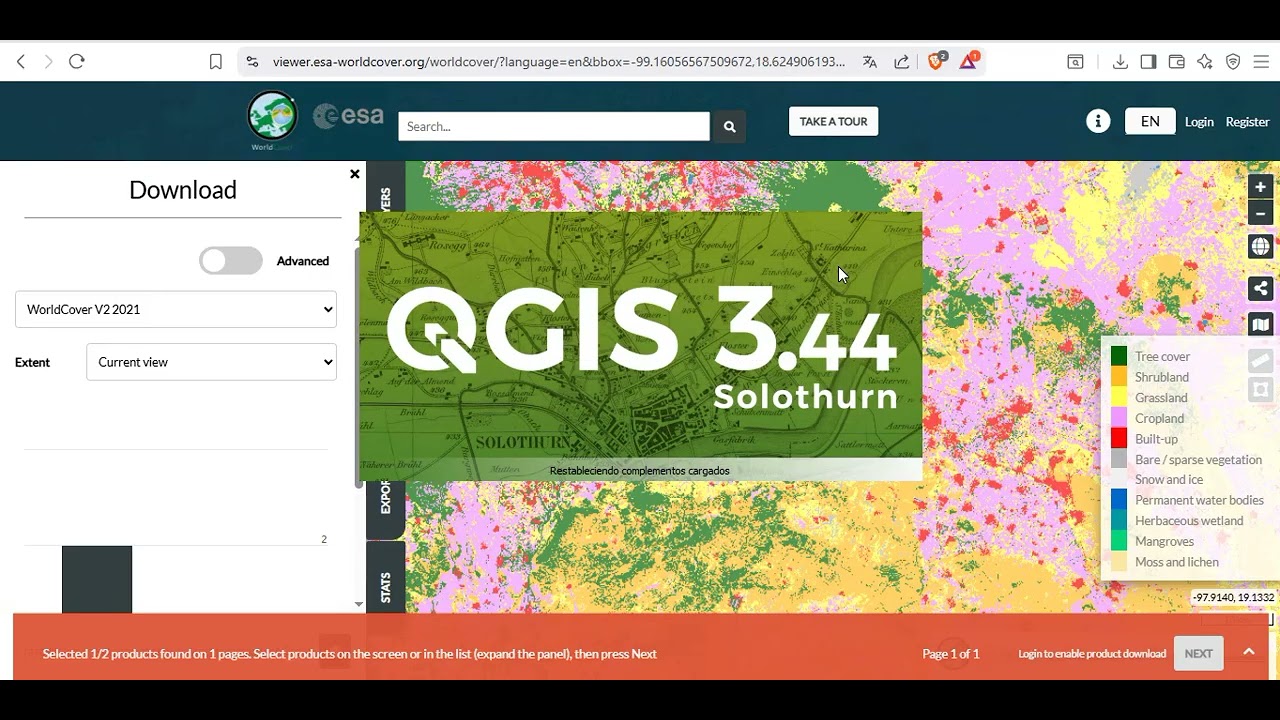The height and width of the screenshot is (720, 1280).
Task: Click the Grassland legend label
Action: 1161,398
